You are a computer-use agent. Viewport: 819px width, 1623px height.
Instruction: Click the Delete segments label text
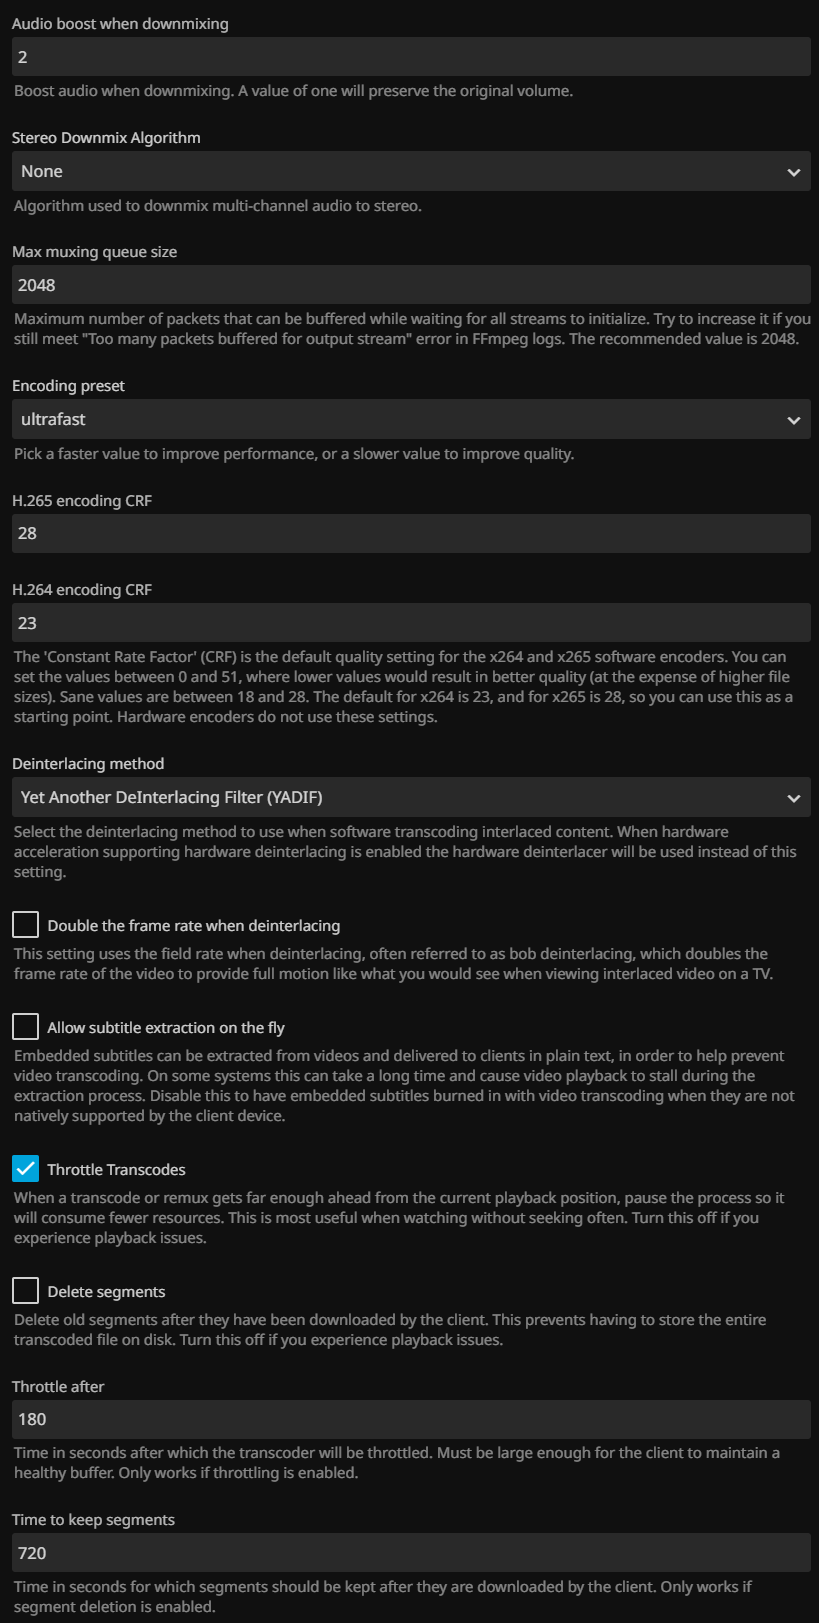(106, 1292)
